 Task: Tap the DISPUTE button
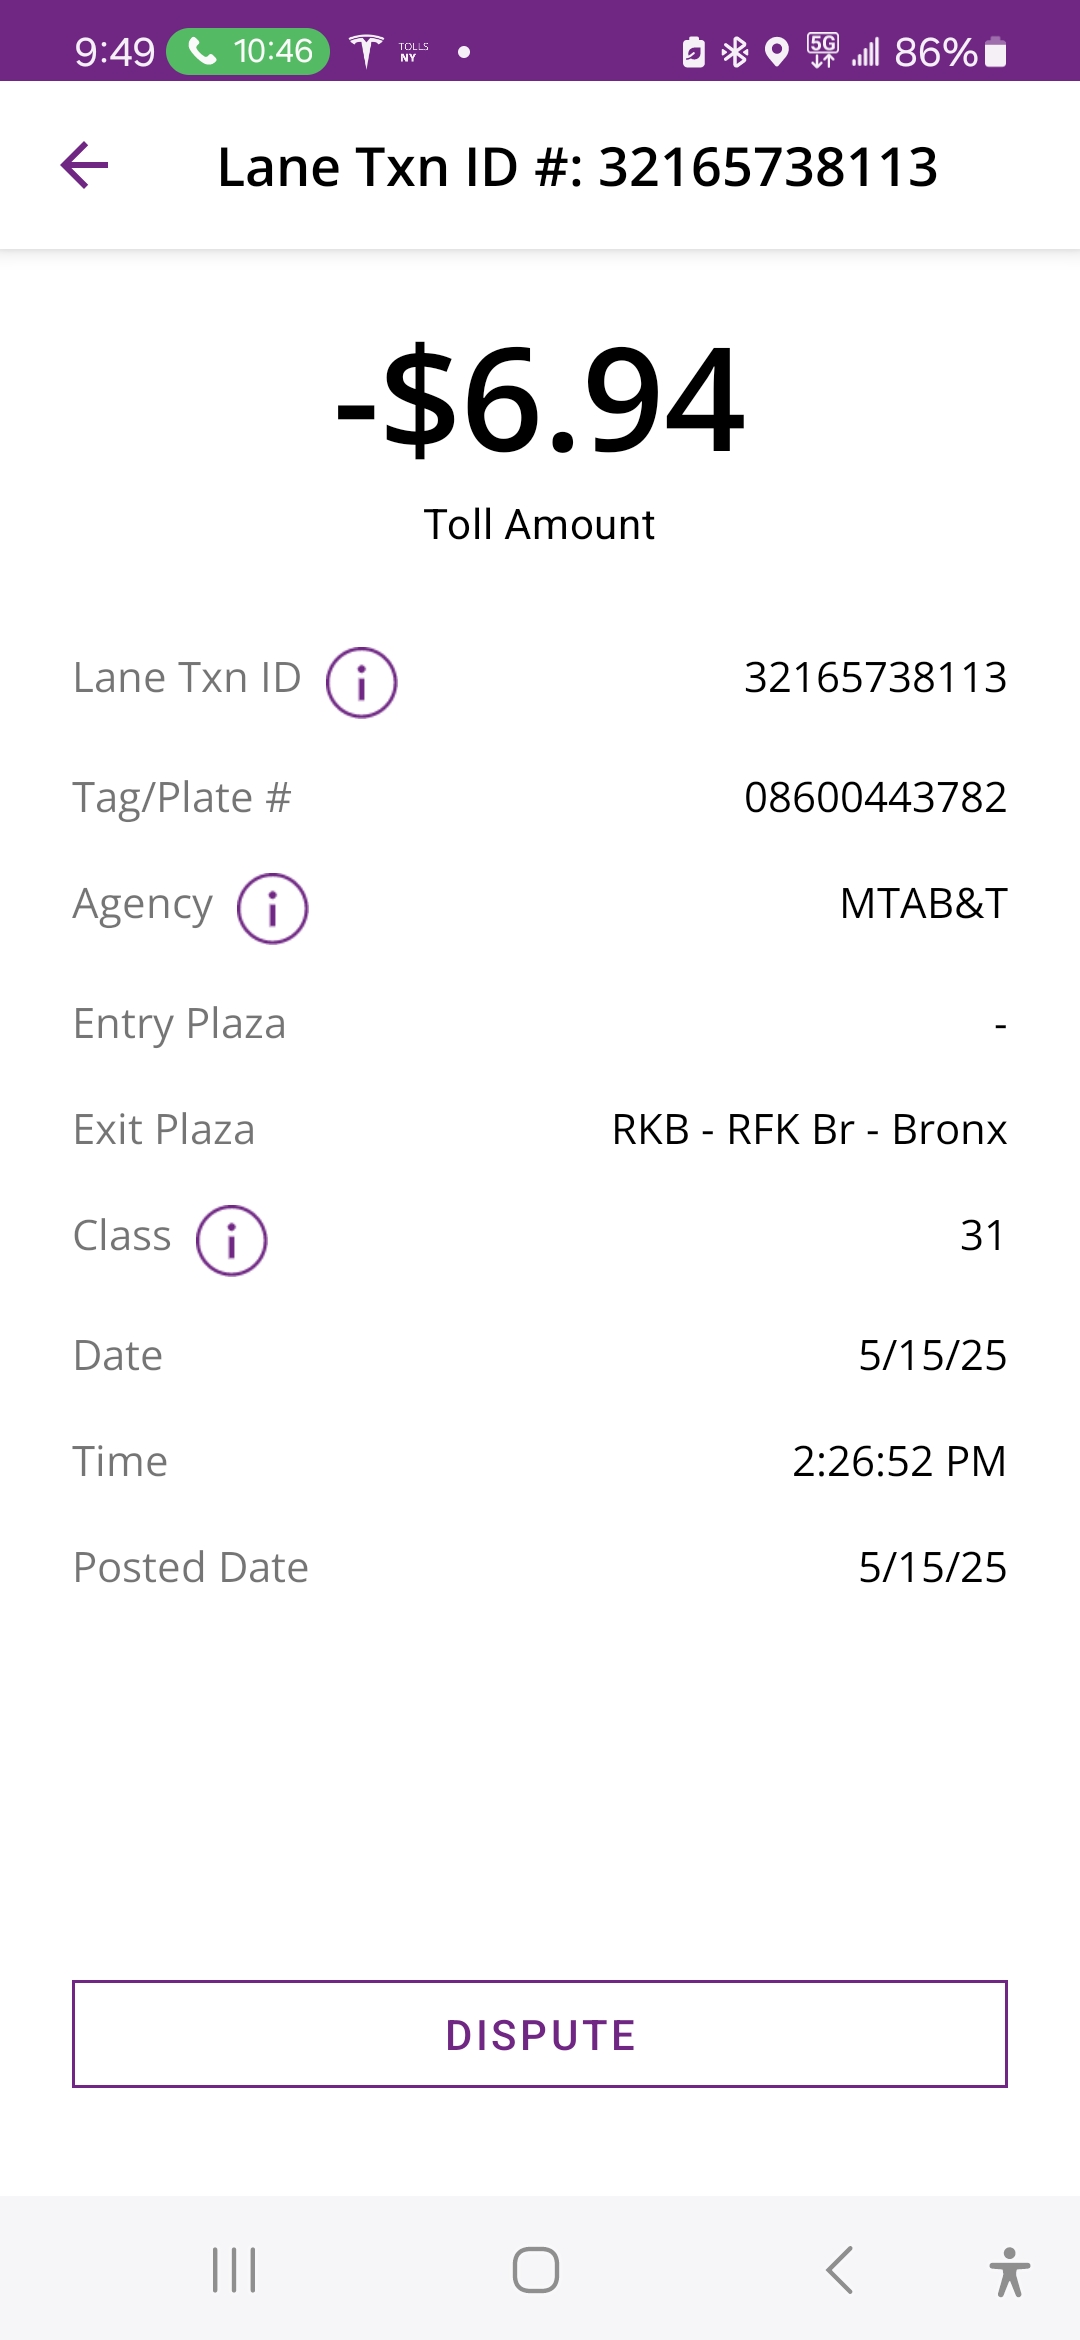point(540,2034)
